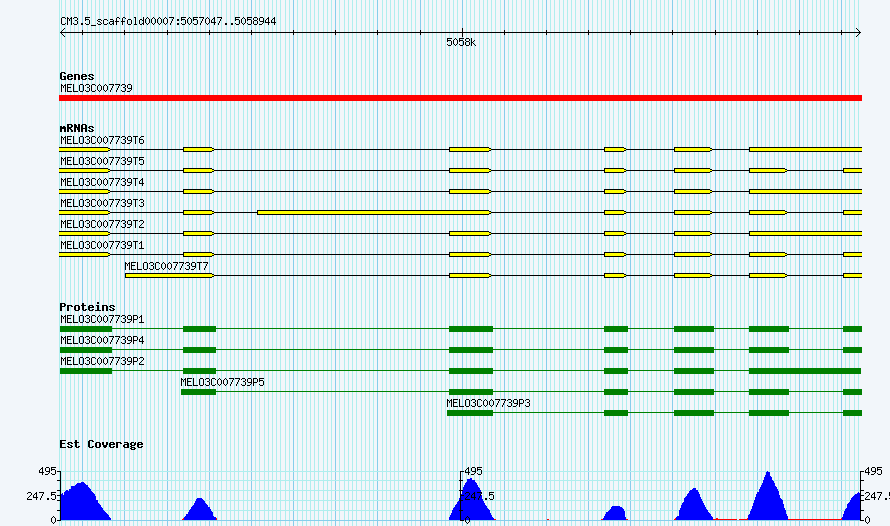Open transcript label MEL03C007739T5
The image size is (890, 526).
click(x=102, y=161)
